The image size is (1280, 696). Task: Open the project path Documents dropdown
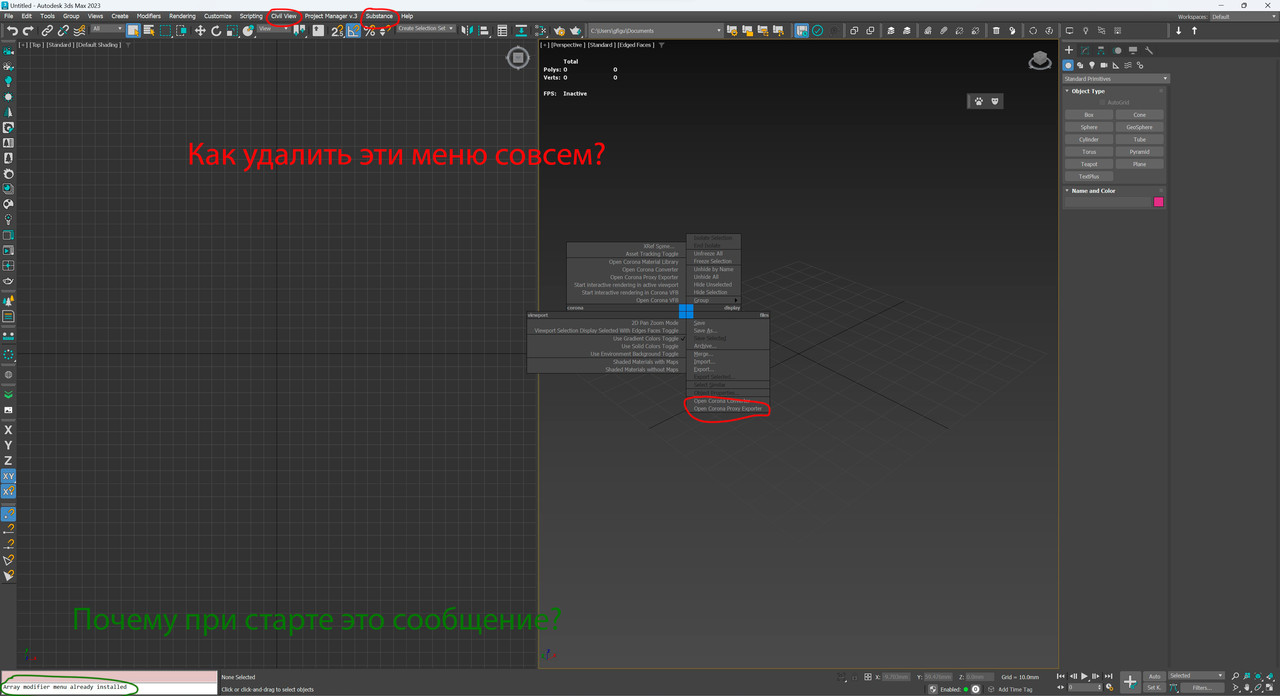pyautogui.click(x=654, y=31)
